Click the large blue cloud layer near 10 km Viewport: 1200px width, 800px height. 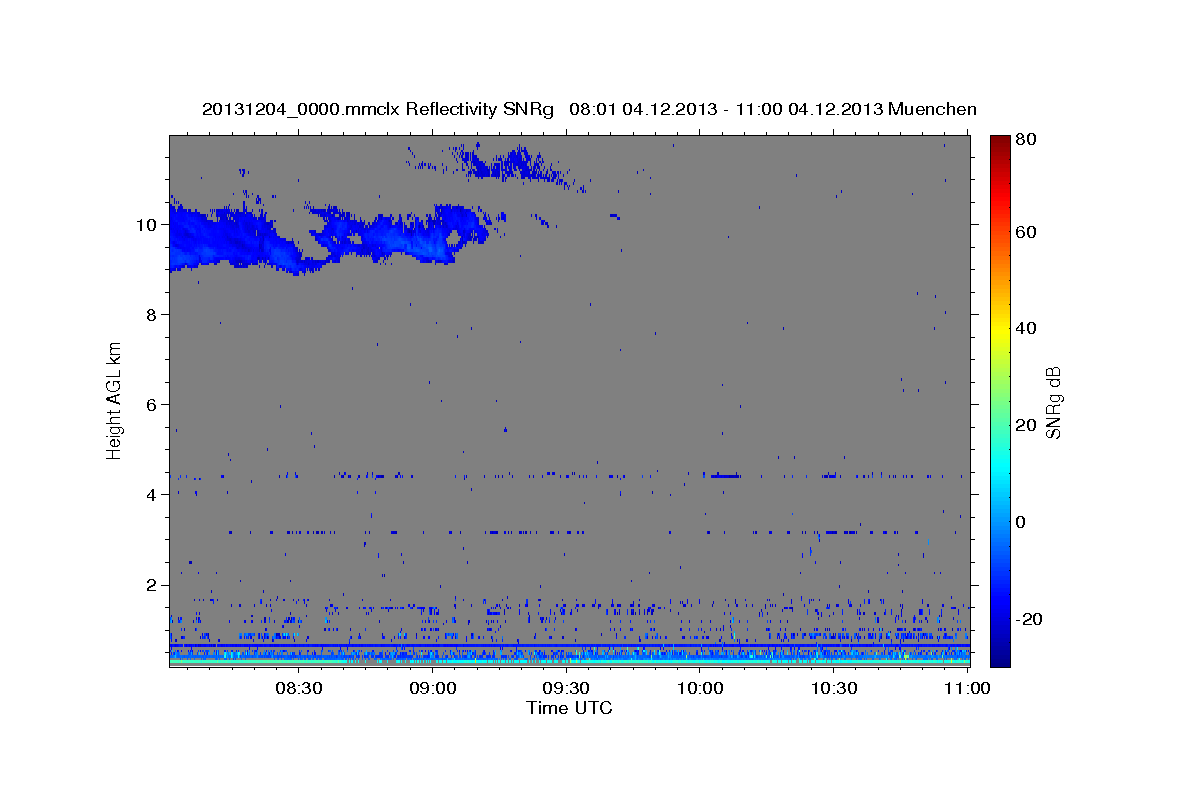[x=330, y=238]
